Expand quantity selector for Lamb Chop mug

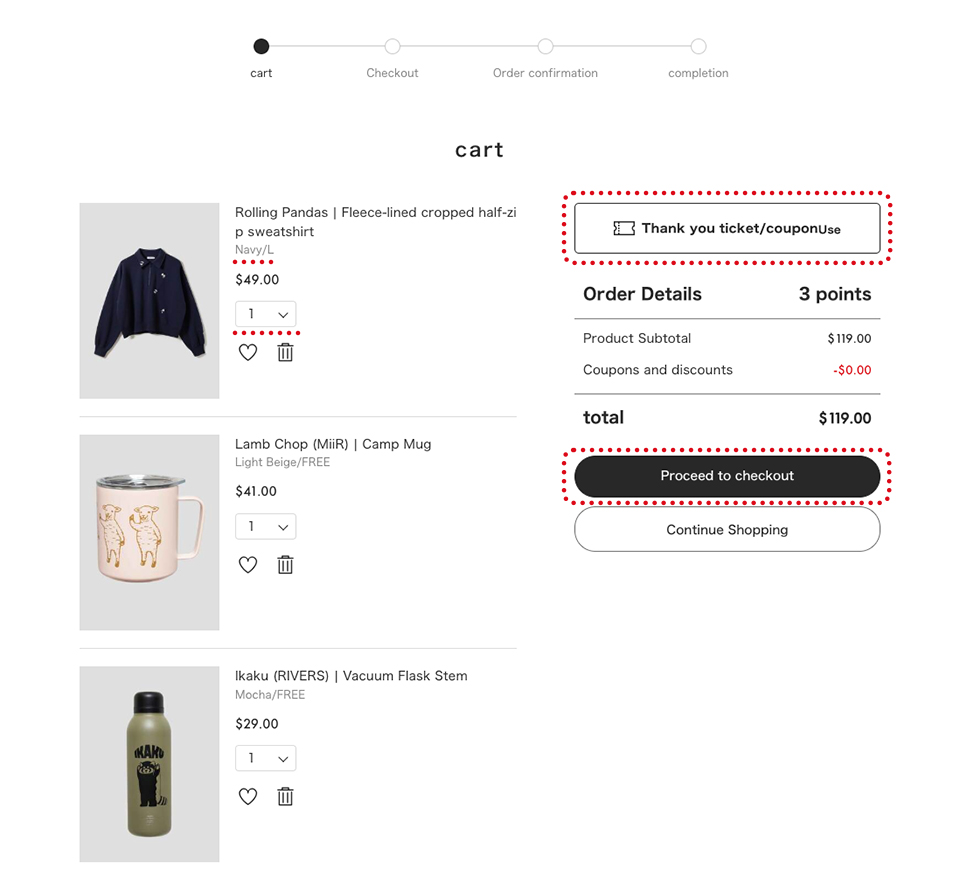pyautogui.click(x=266, y=527)
